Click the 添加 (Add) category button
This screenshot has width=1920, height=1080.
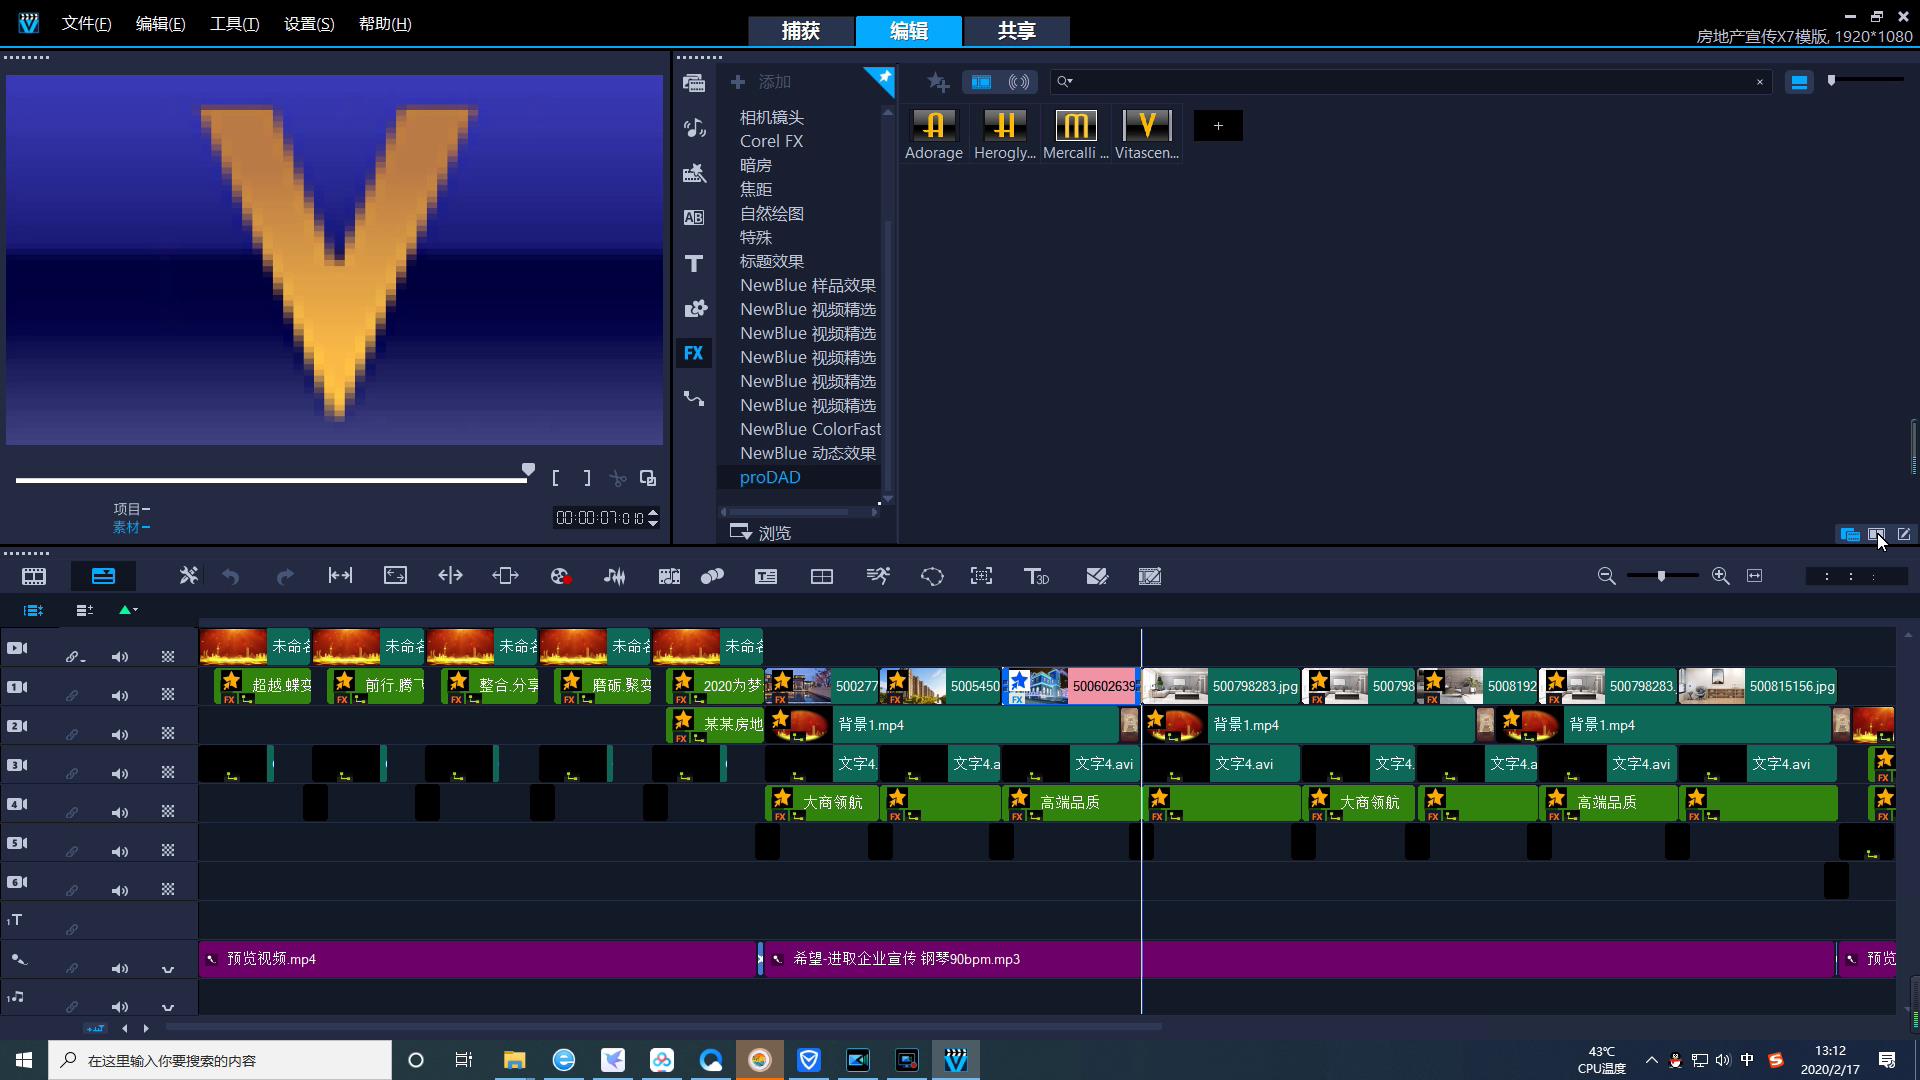[761, 82]
